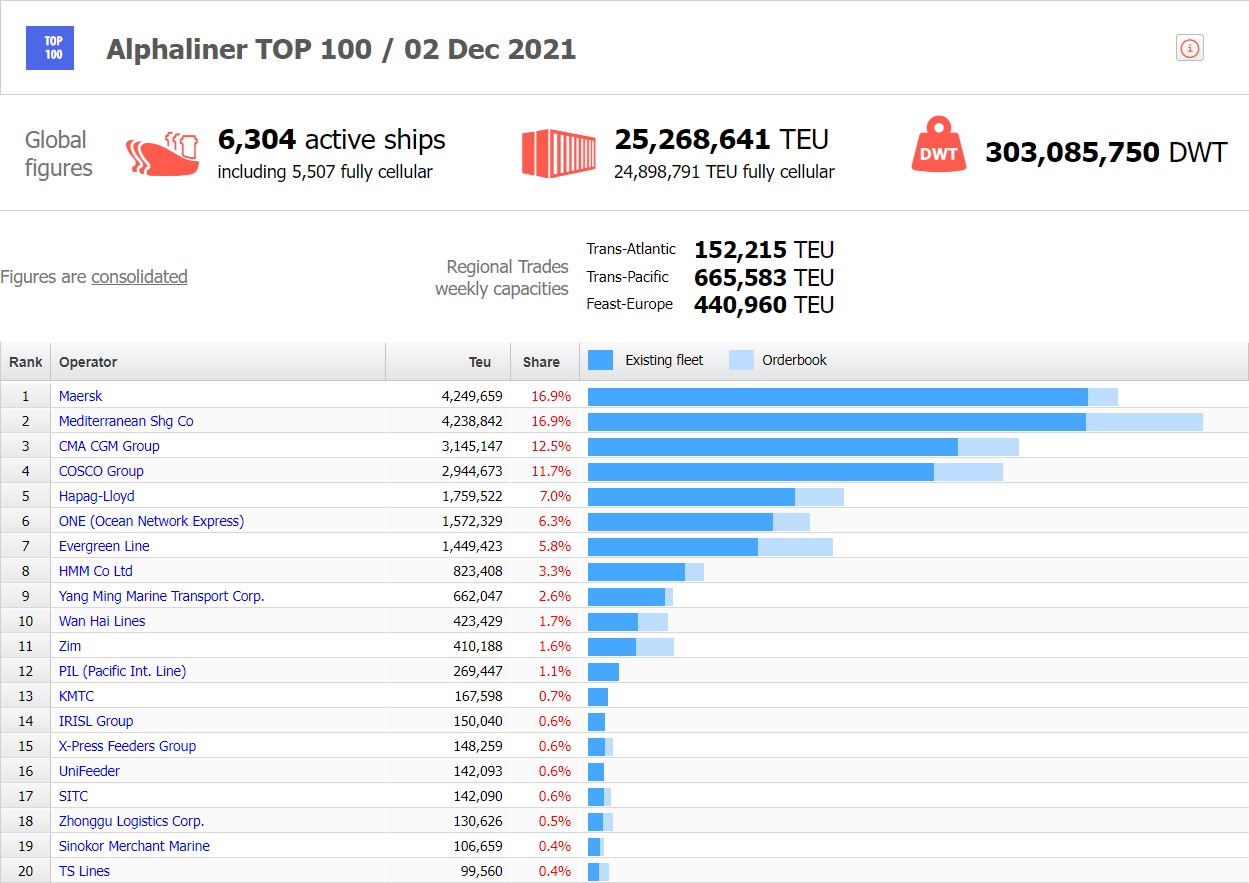This screenshot has height=883, width=1249.
Task: Sort by the Rank column header
Action: (26, 362)
